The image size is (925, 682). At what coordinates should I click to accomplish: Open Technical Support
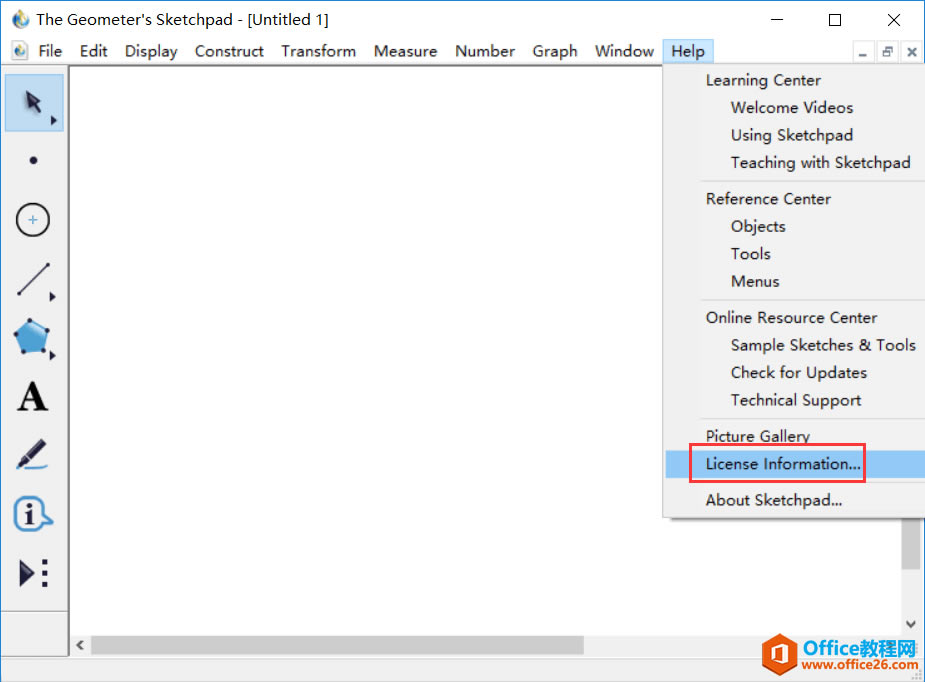[796, 400]
